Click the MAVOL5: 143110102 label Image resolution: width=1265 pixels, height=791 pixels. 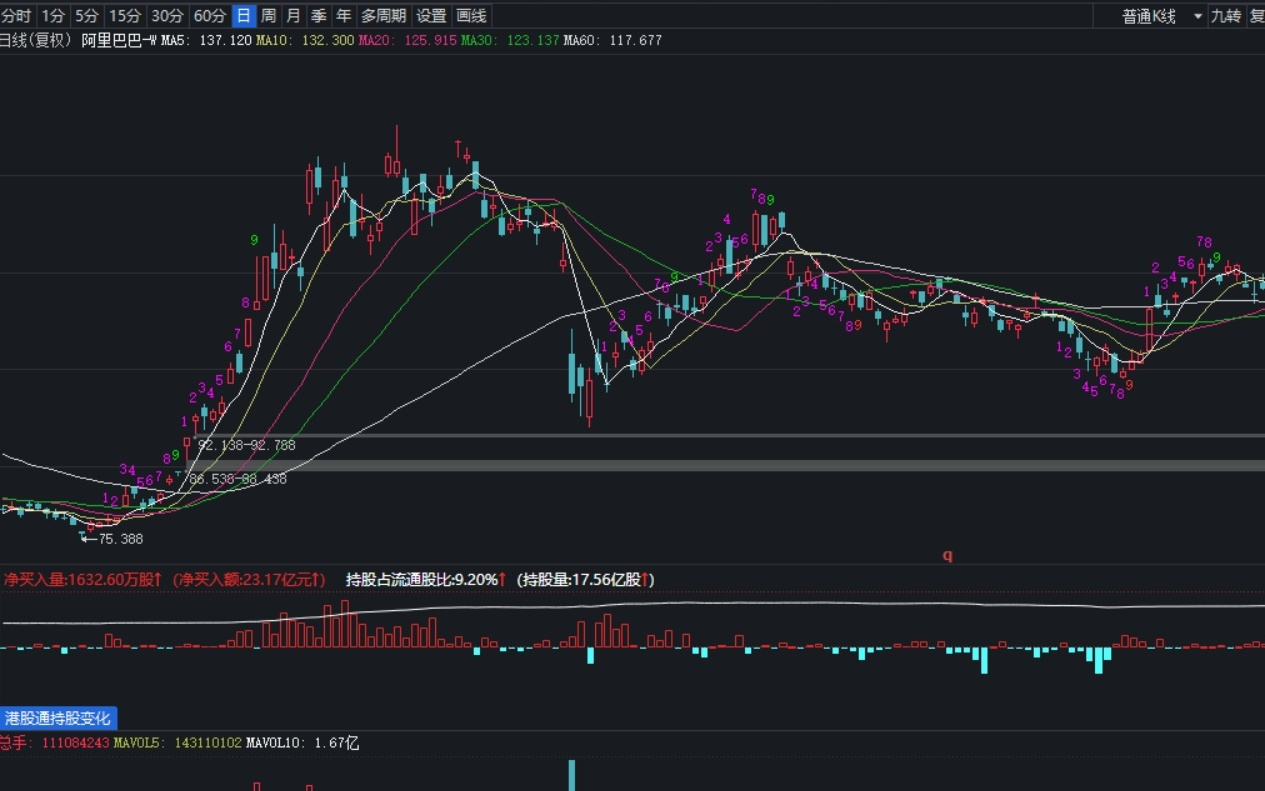pyautogui.click(x=177, y=743)
